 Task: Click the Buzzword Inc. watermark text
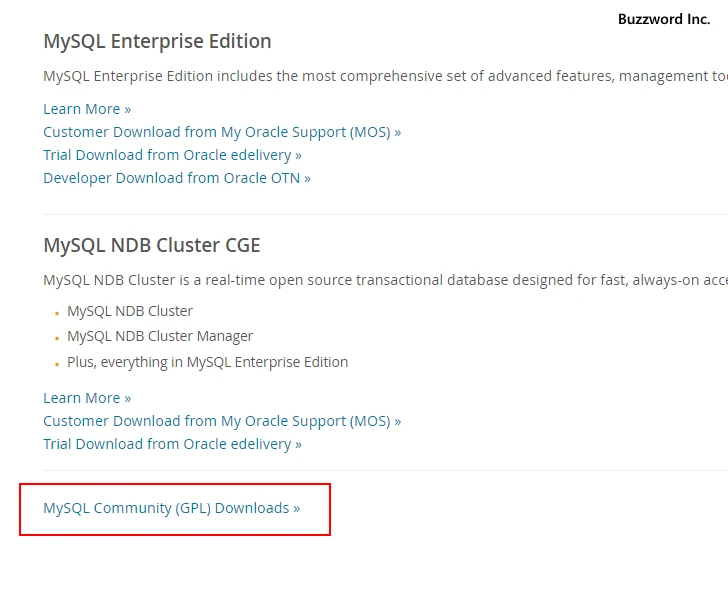(663, 19)
